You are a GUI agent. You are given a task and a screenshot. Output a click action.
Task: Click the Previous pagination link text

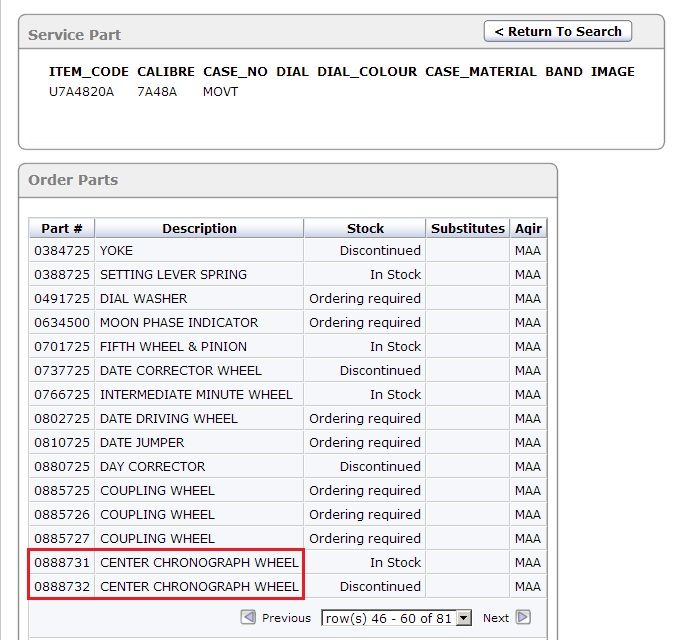point(286,618)
